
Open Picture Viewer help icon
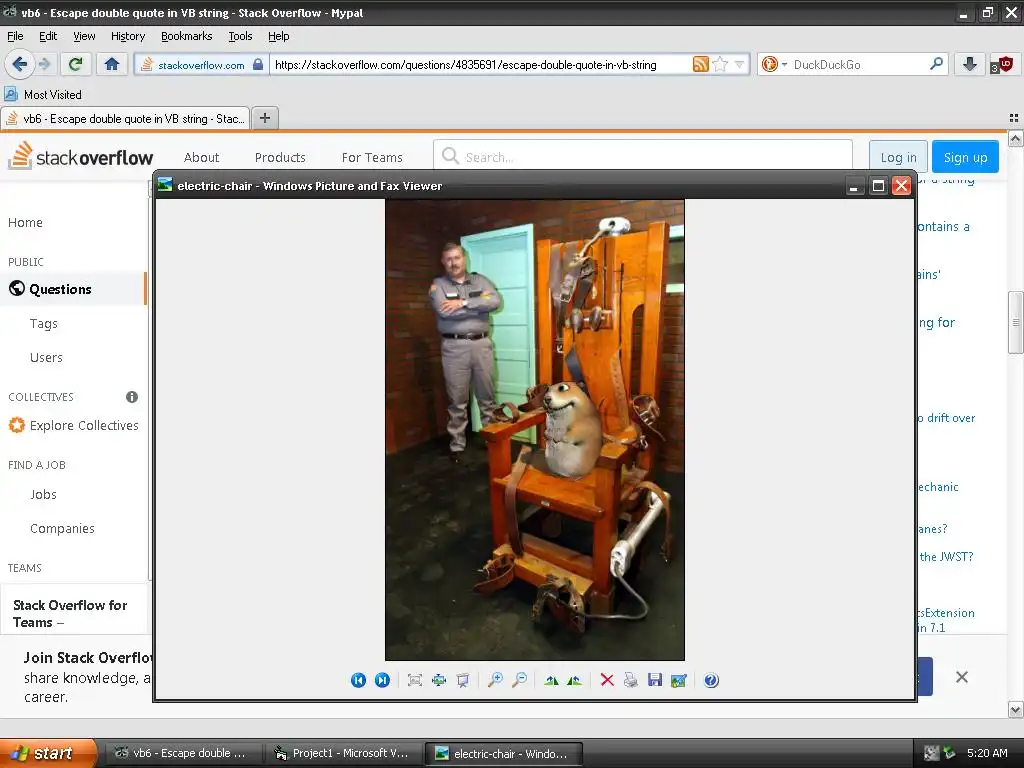(711, 680)
